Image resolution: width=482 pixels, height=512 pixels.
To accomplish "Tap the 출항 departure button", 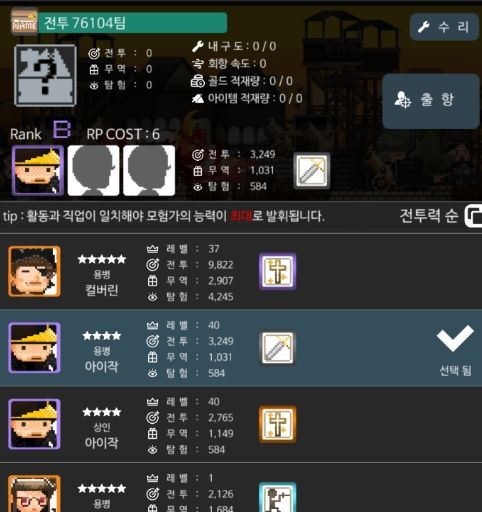I will pos(431,101).
